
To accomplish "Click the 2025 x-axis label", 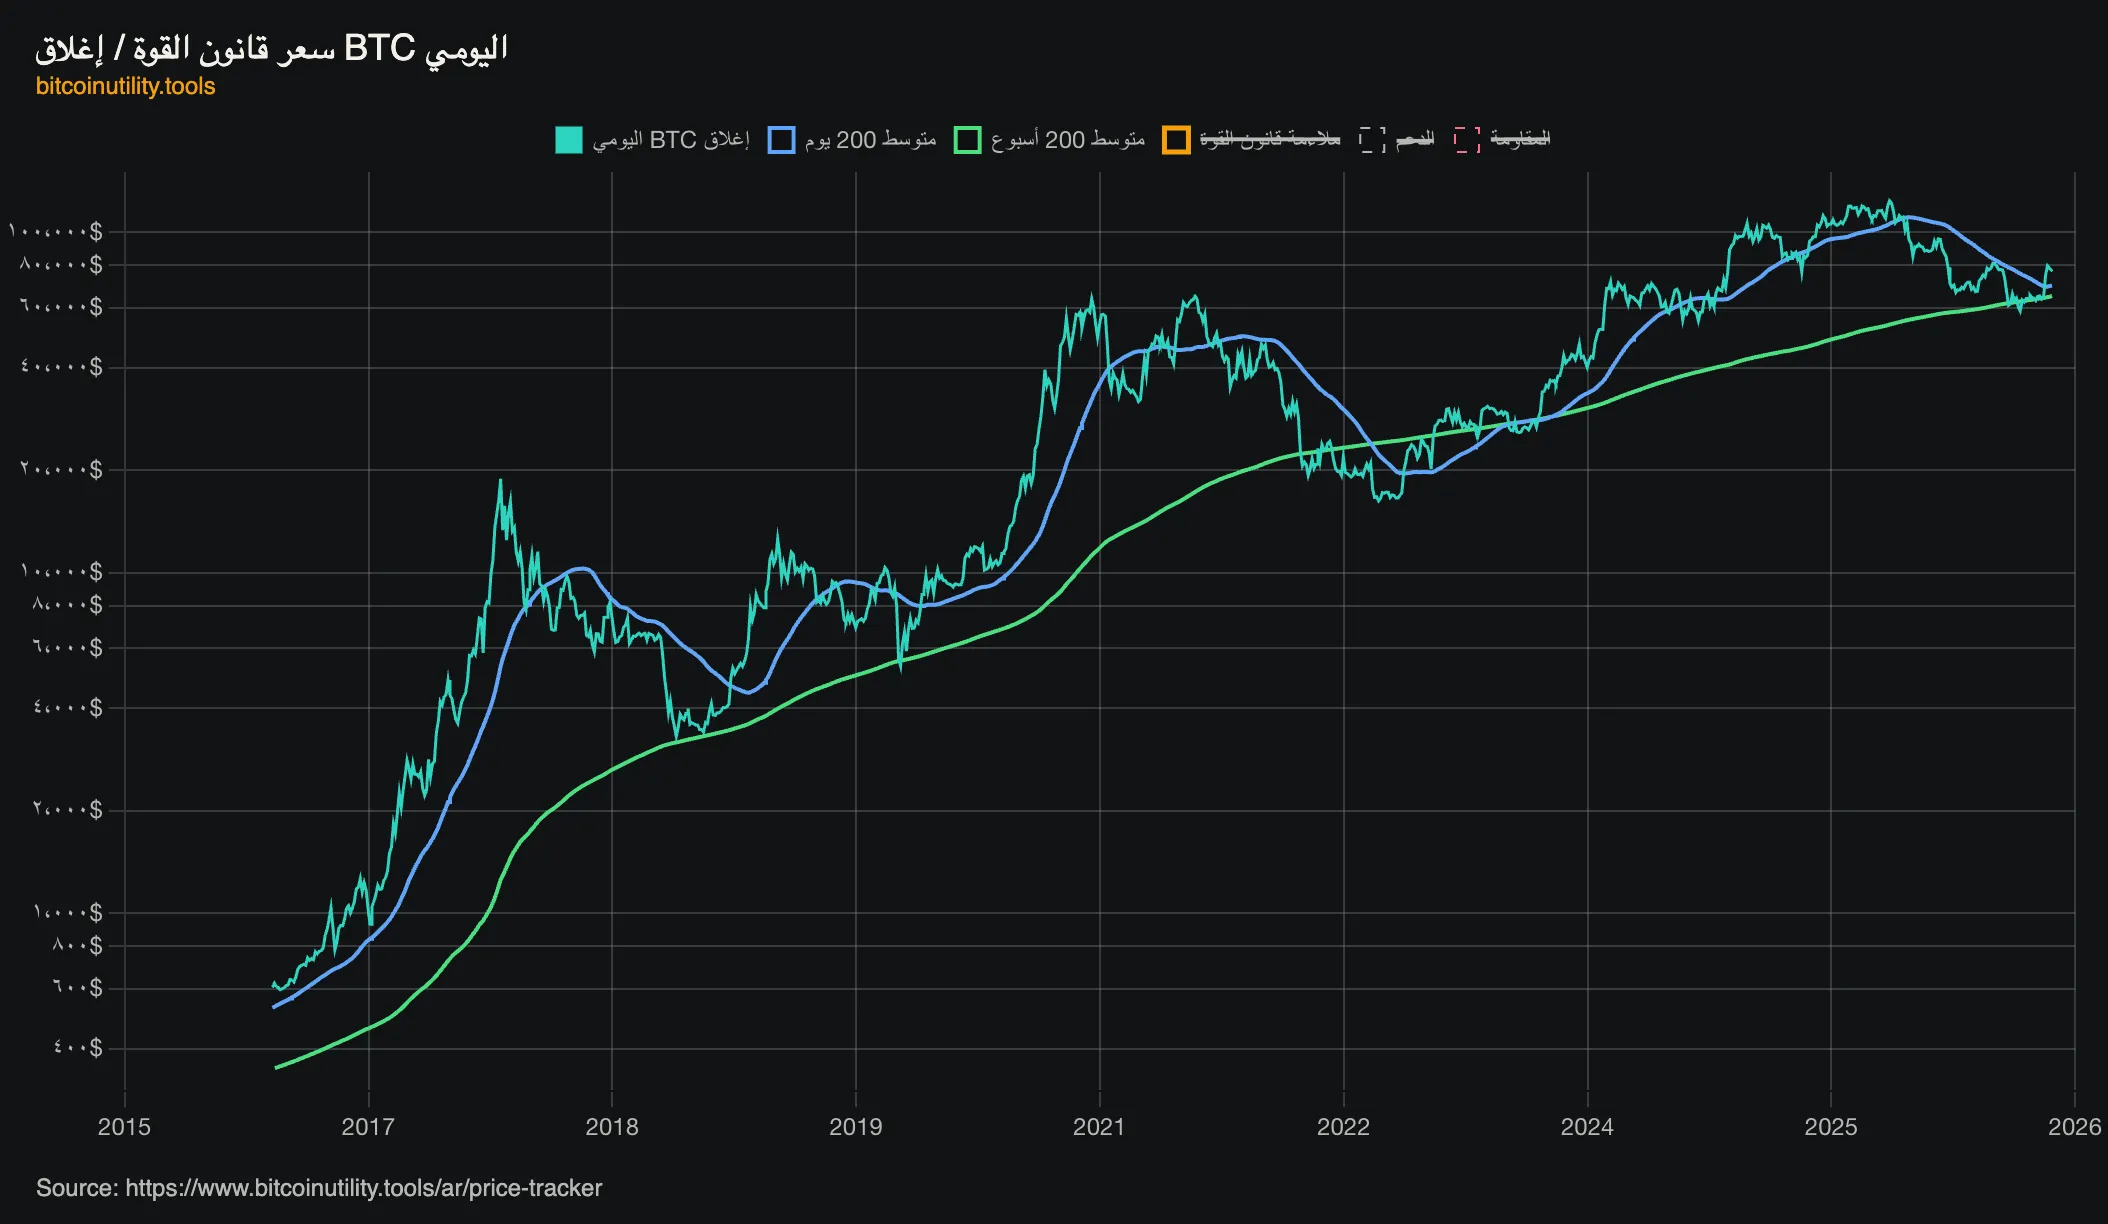I will coord(1831,1127).
